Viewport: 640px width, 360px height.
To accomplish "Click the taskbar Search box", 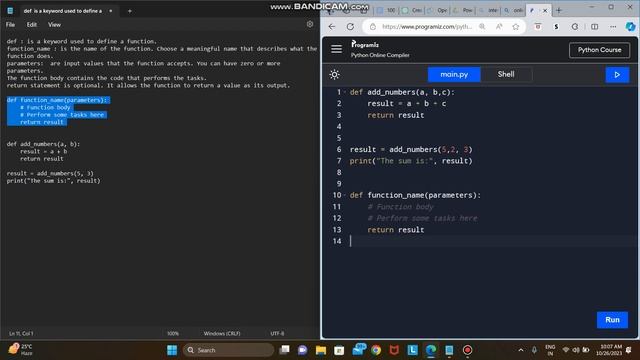I will pos(229,350).
